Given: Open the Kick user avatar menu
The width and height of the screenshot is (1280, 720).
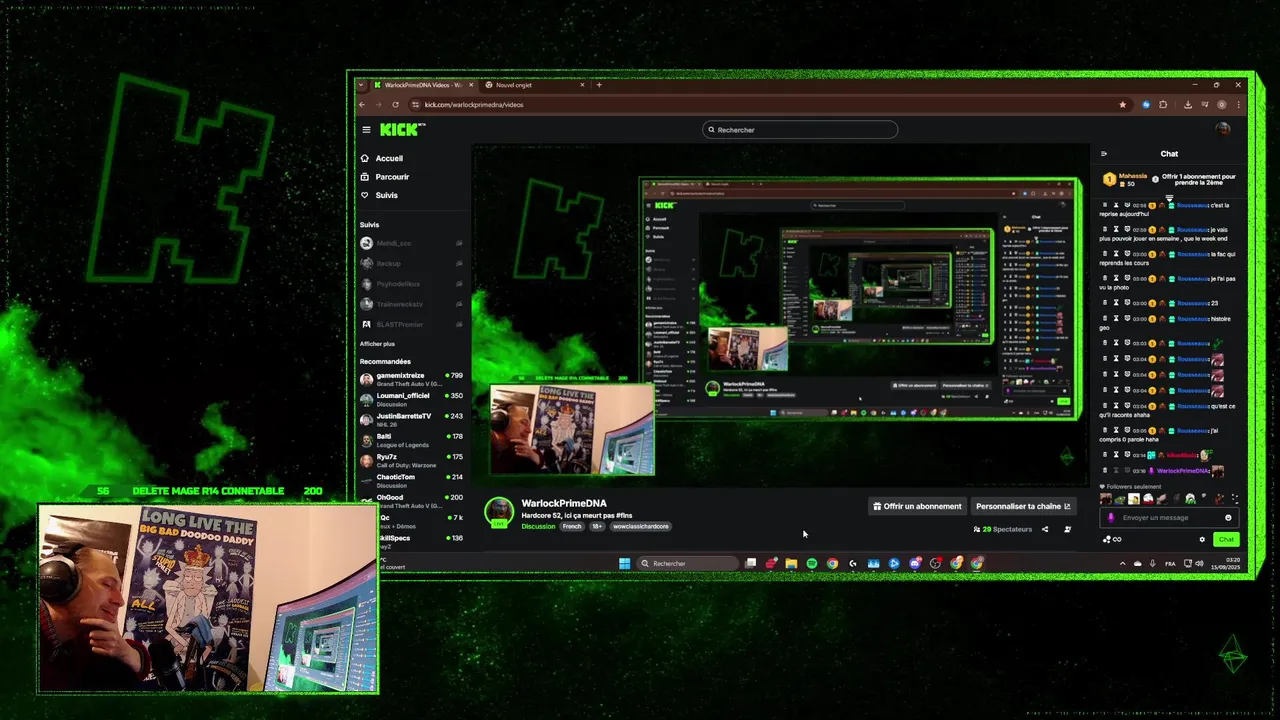Looking at the screenshot, I should click(x=1222, y=129).
